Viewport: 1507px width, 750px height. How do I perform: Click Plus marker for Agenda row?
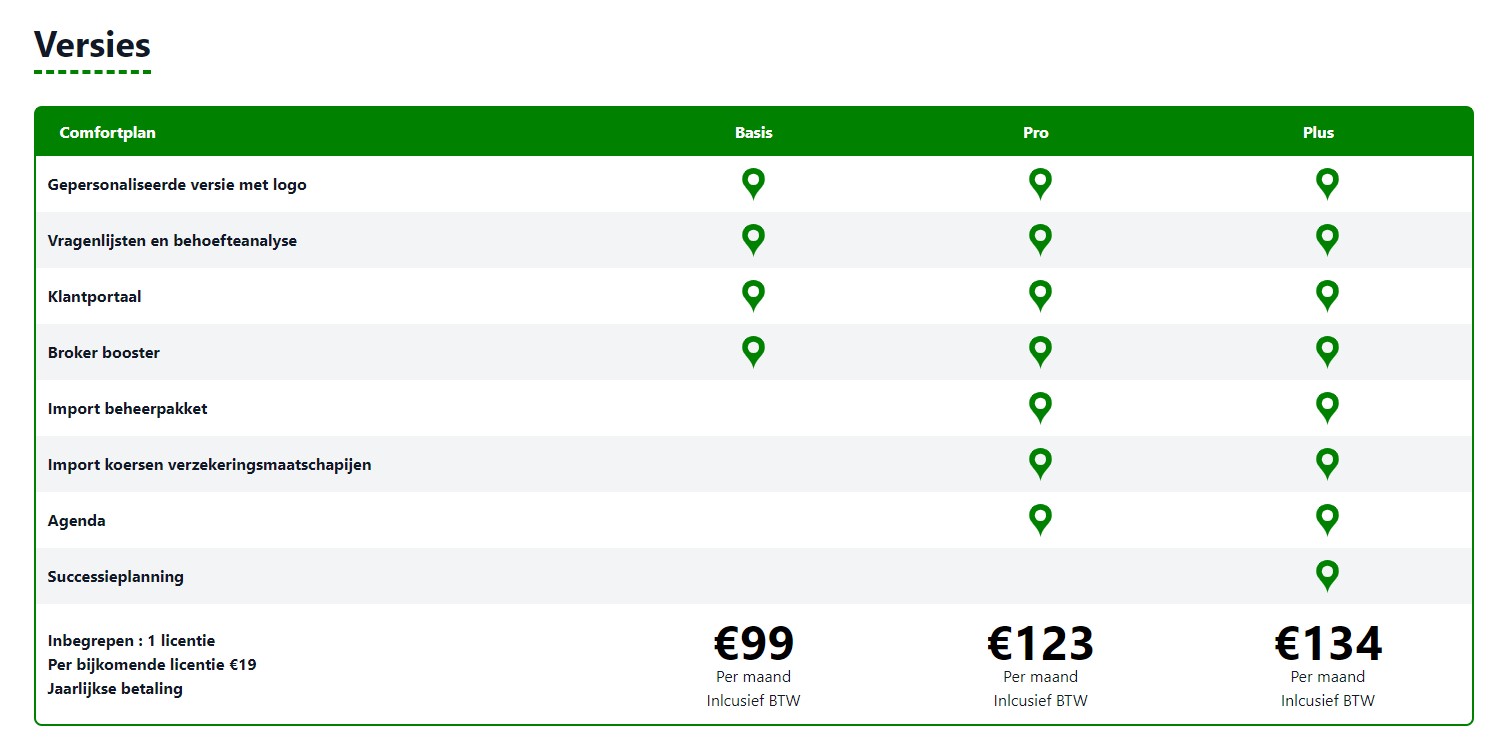(1327, 520)
